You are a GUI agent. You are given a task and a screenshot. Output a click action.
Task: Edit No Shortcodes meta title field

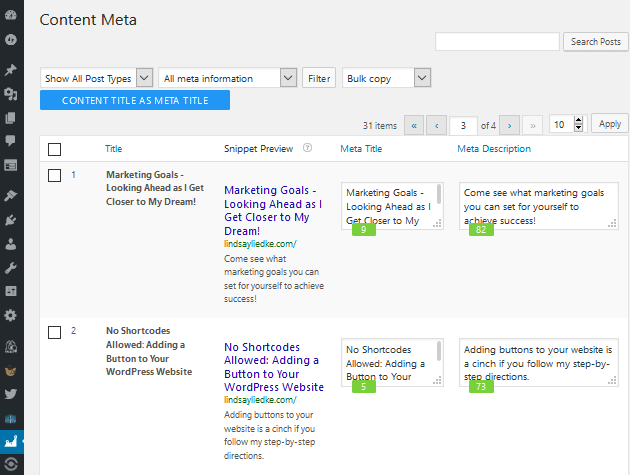pos(392,362)
